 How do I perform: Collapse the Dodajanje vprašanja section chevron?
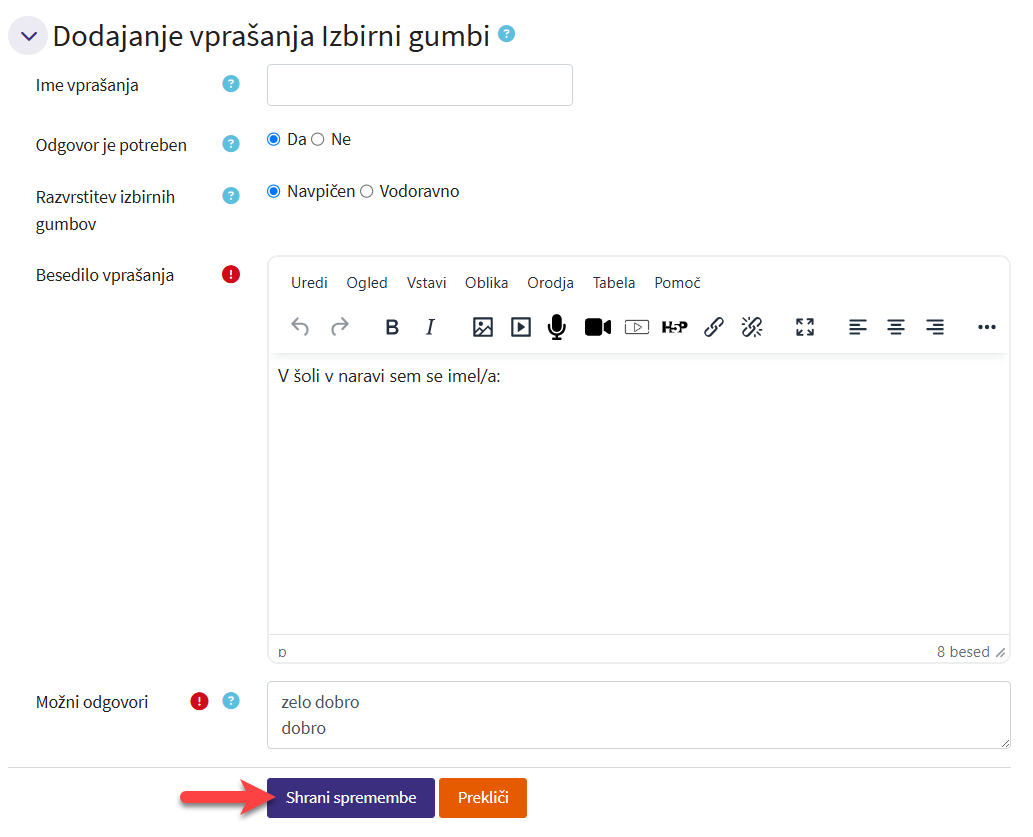click(28, 37)
